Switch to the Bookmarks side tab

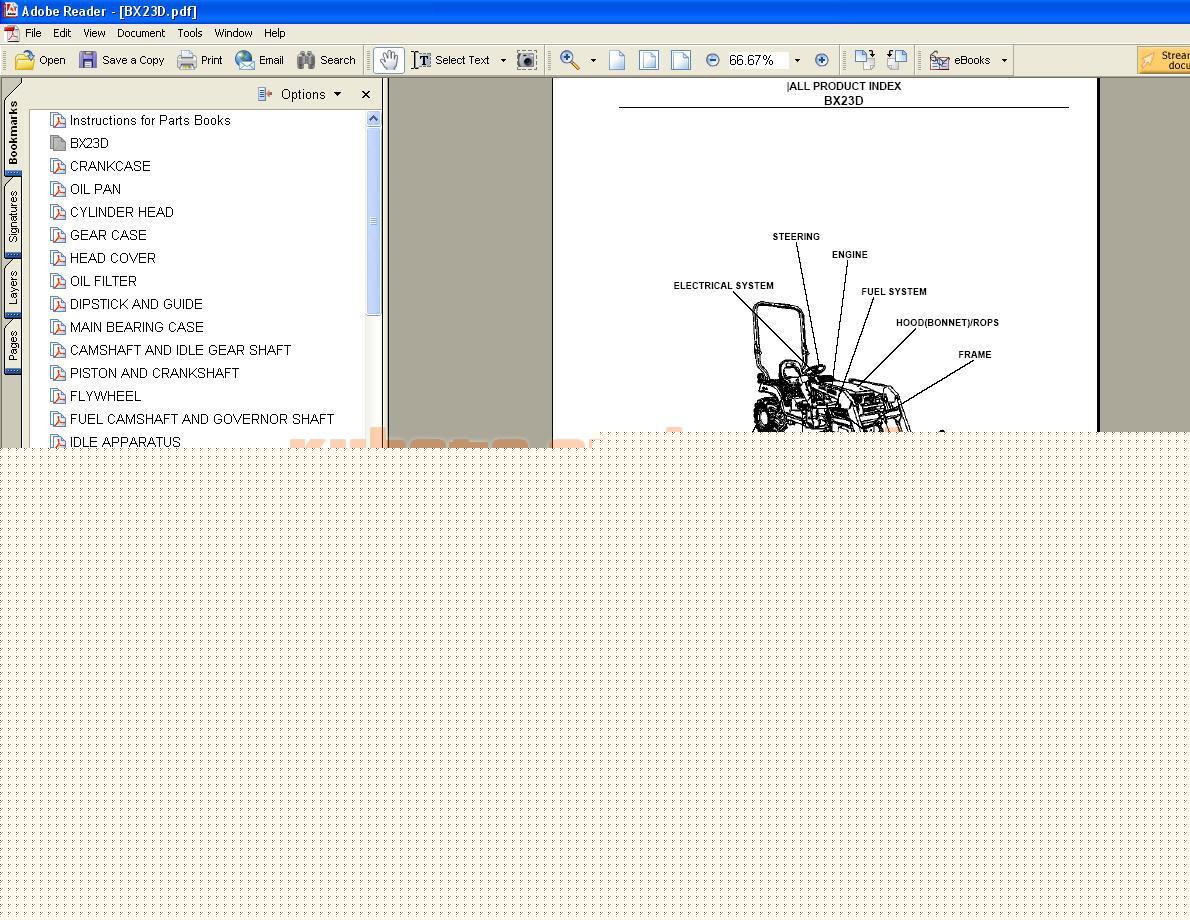point(13,133)
